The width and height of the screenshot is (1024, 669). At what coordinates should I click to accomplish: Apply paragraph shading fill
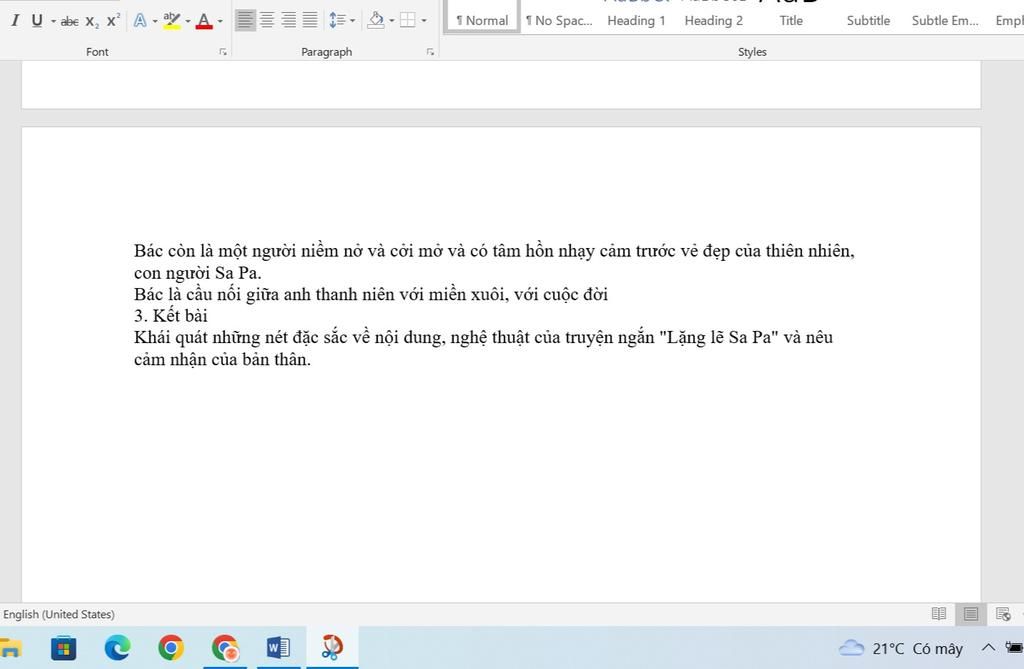coord(376,20)
